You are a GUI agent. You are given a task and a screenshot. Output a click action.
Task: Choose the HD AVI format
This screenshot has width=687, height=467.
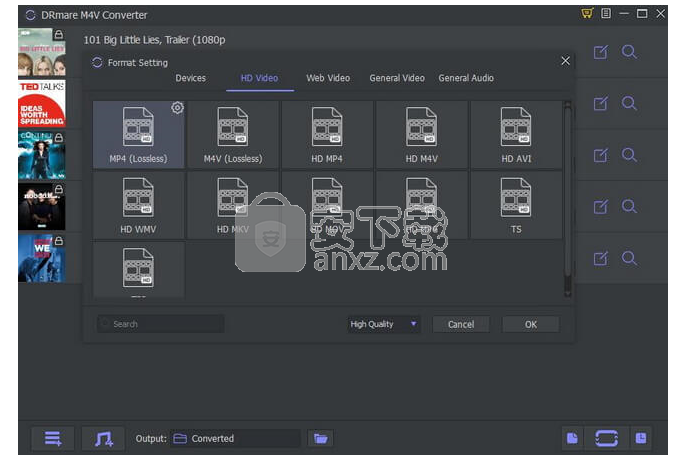coord(516,134)
